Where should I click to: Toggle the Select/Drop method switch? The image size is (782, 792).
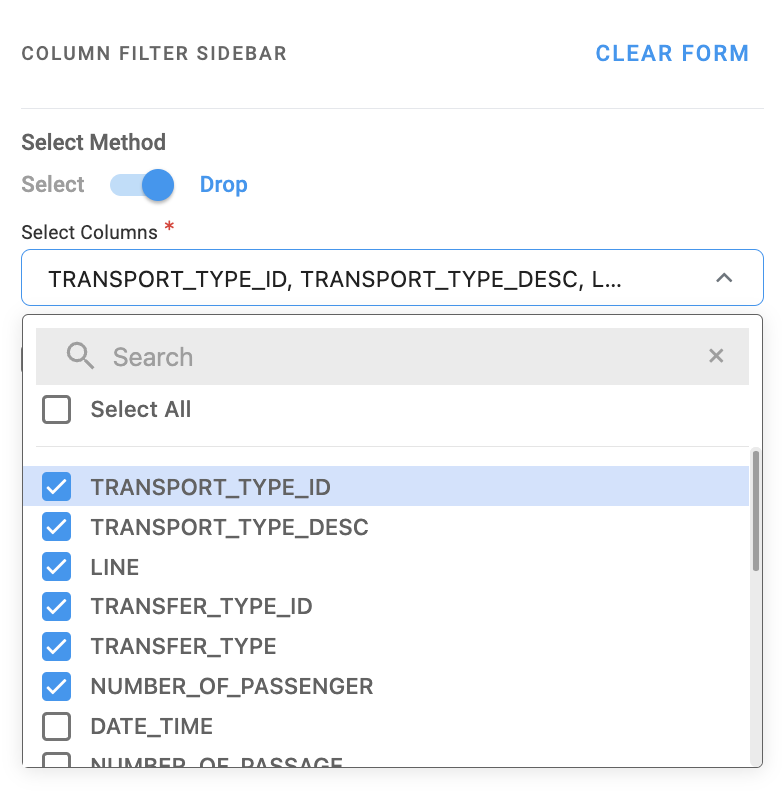coord(142,185)
